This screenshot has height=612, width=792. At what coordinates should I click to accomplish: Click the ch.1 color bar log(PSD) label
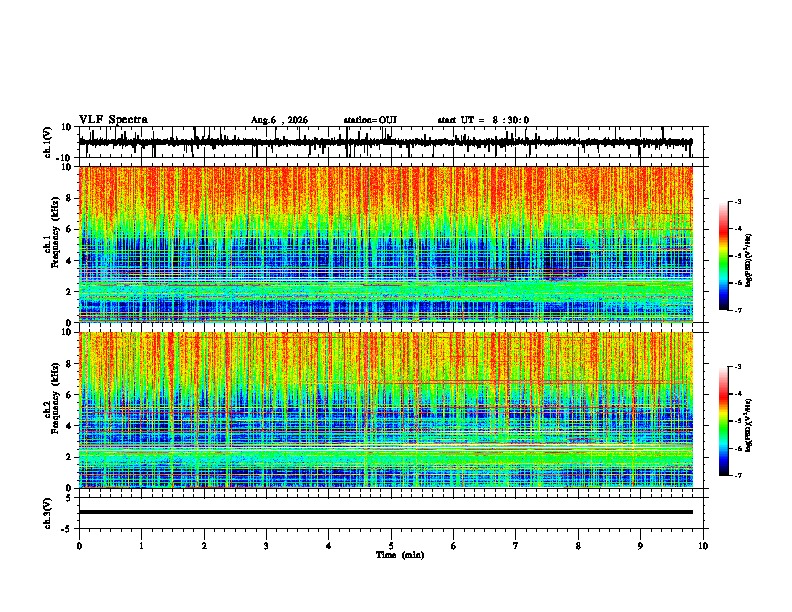[x=749, y=261]
